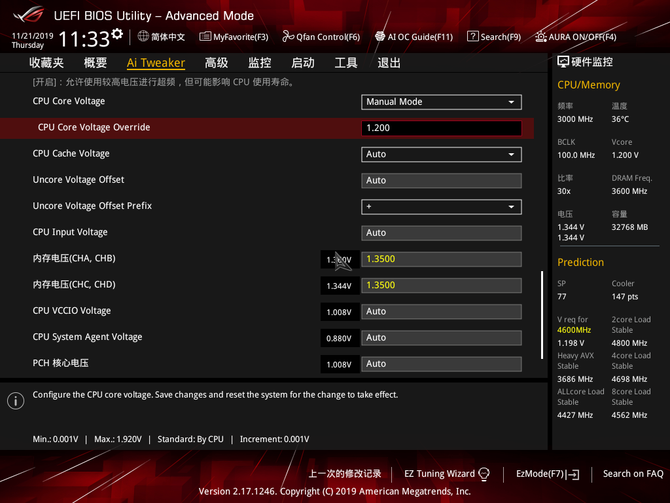Image resolution: width=670 pixels, height=503 pixels.
Task: Click the hardware monitor screen icon
Action: 563,62
